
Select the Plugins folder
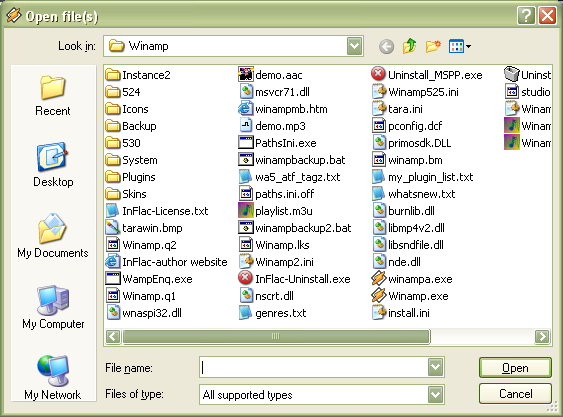tap(131, 177)
